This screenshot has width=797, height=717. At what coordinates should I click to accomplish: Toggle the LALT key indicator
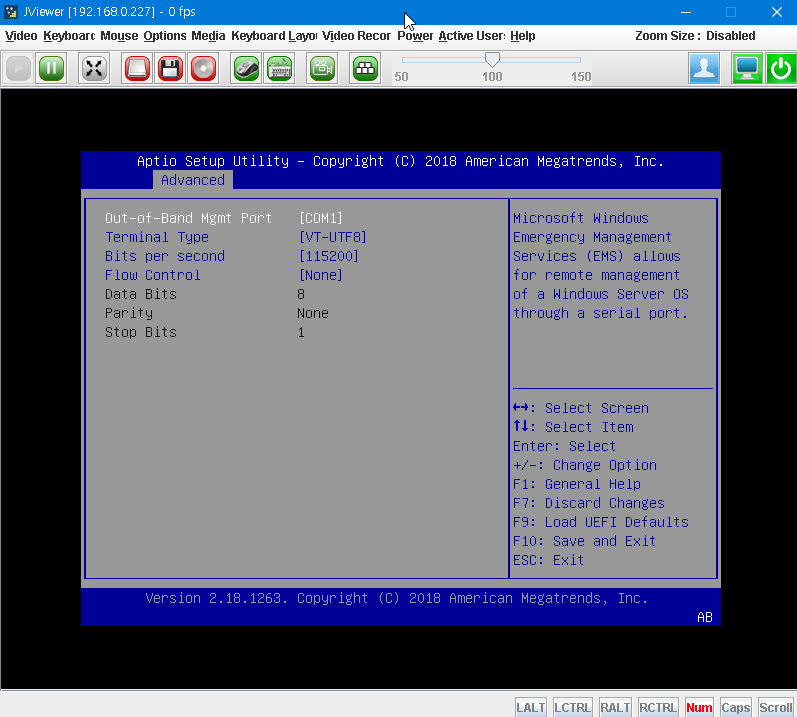[531, 707]
